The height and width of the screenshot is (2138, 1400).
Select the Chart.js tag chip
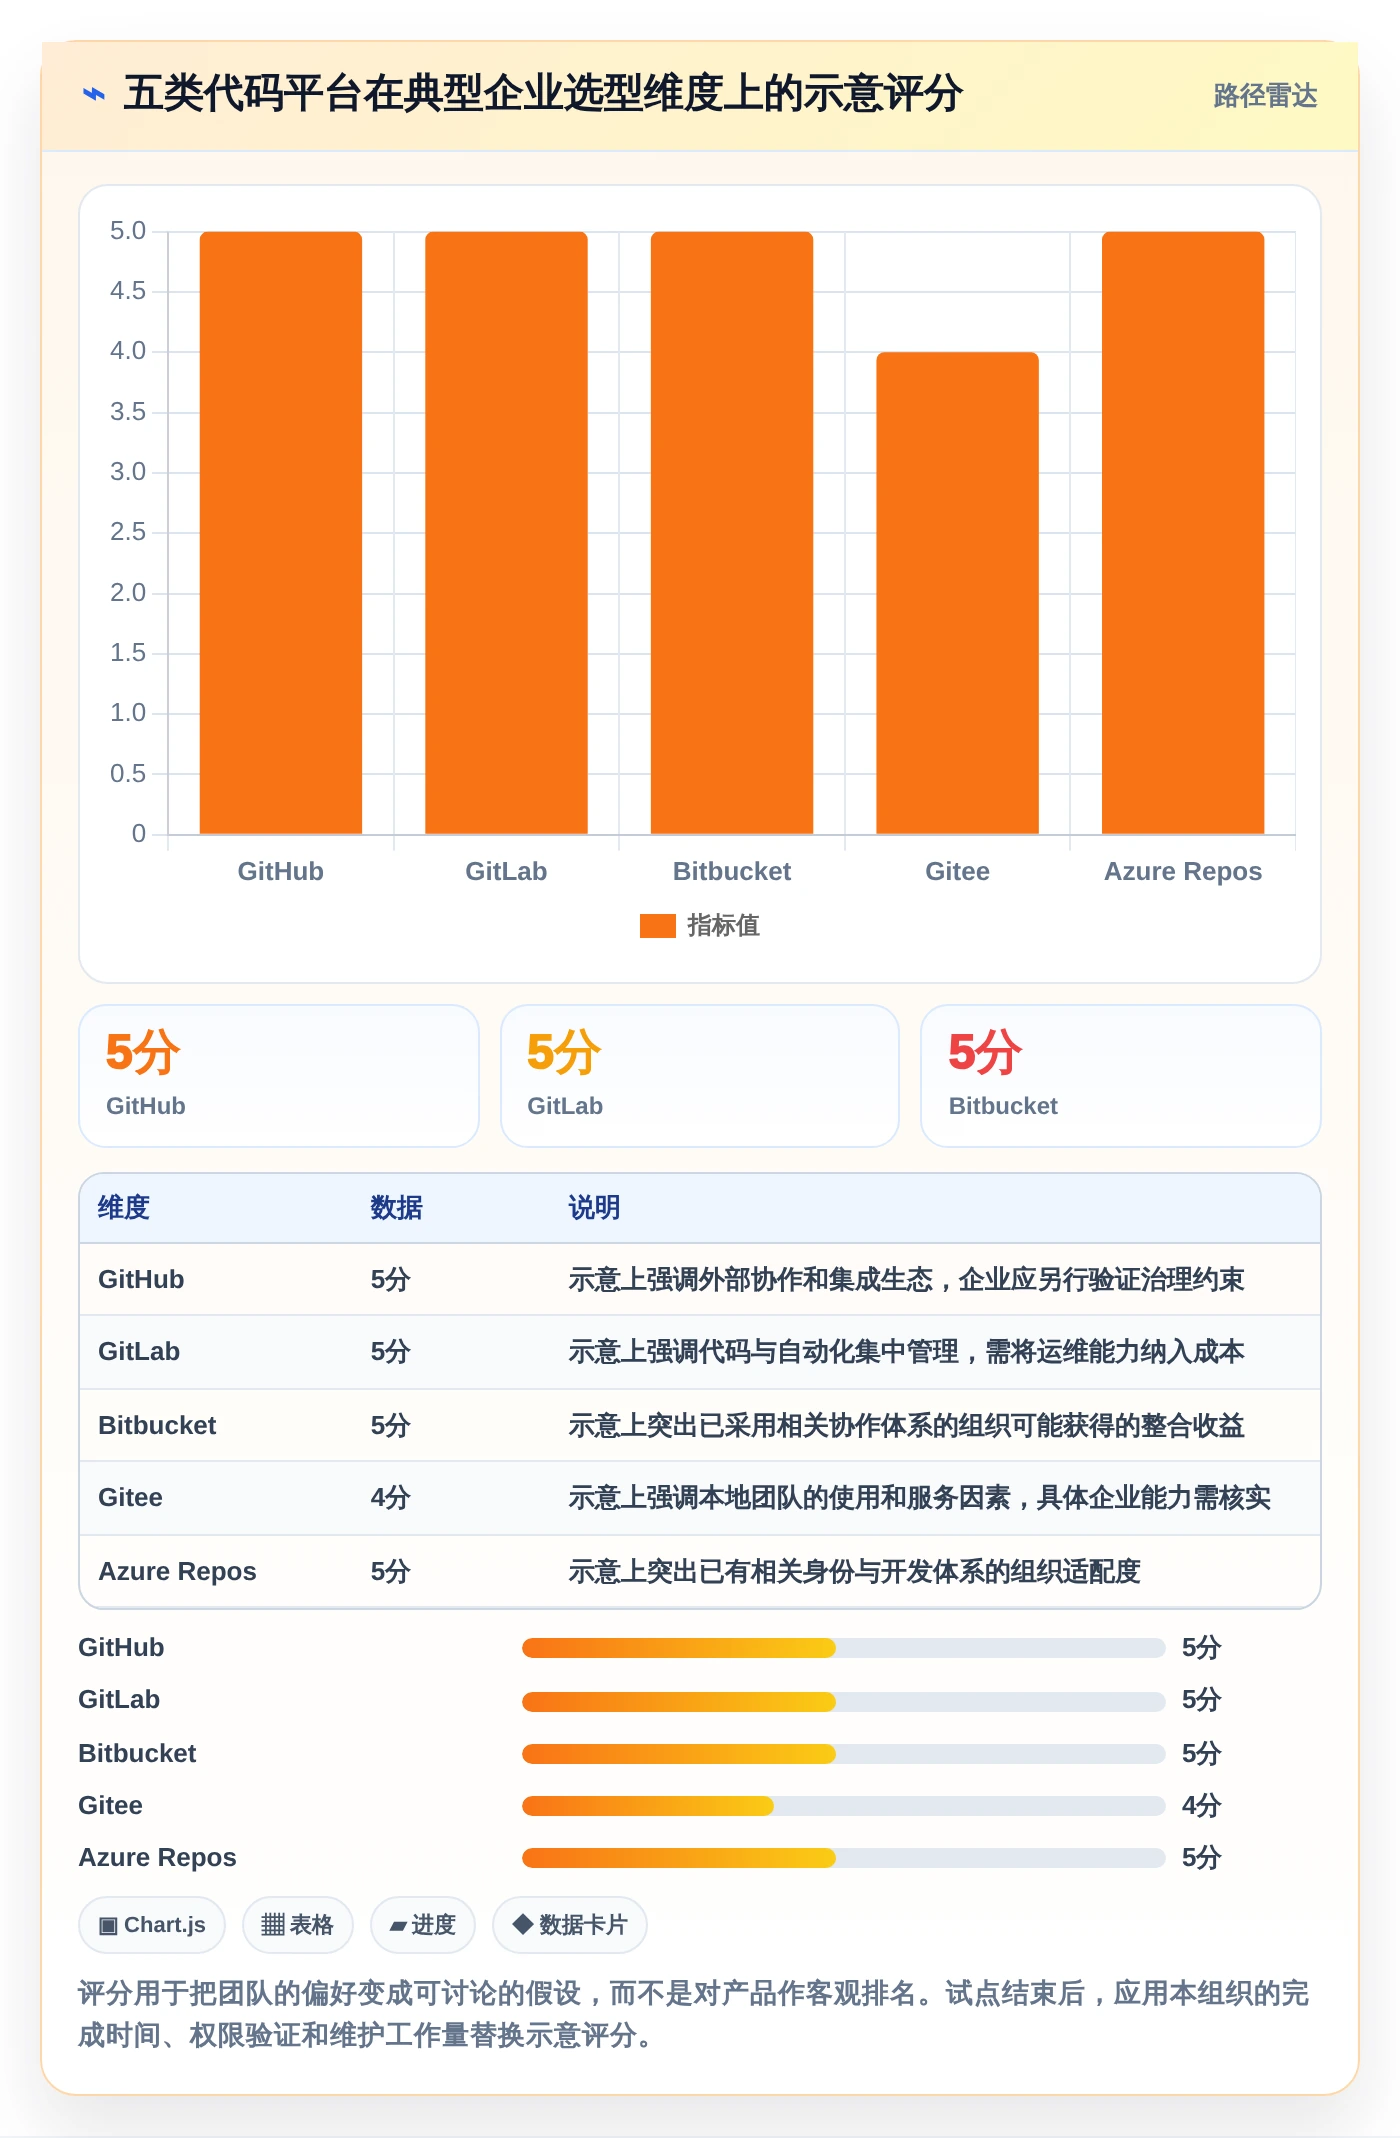152,1925
